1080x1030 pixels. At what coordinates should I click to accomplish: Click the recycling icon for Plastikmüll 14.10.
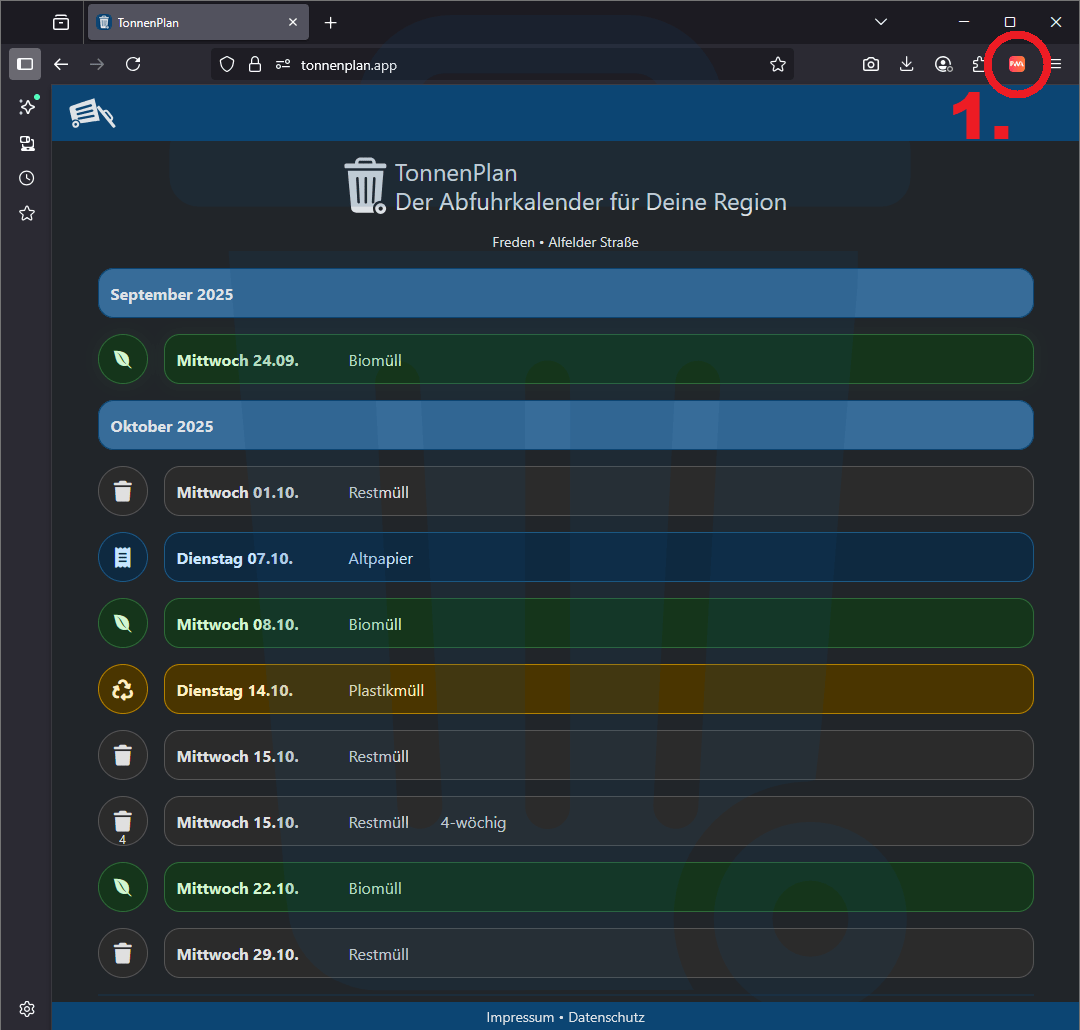click(123, 690)
